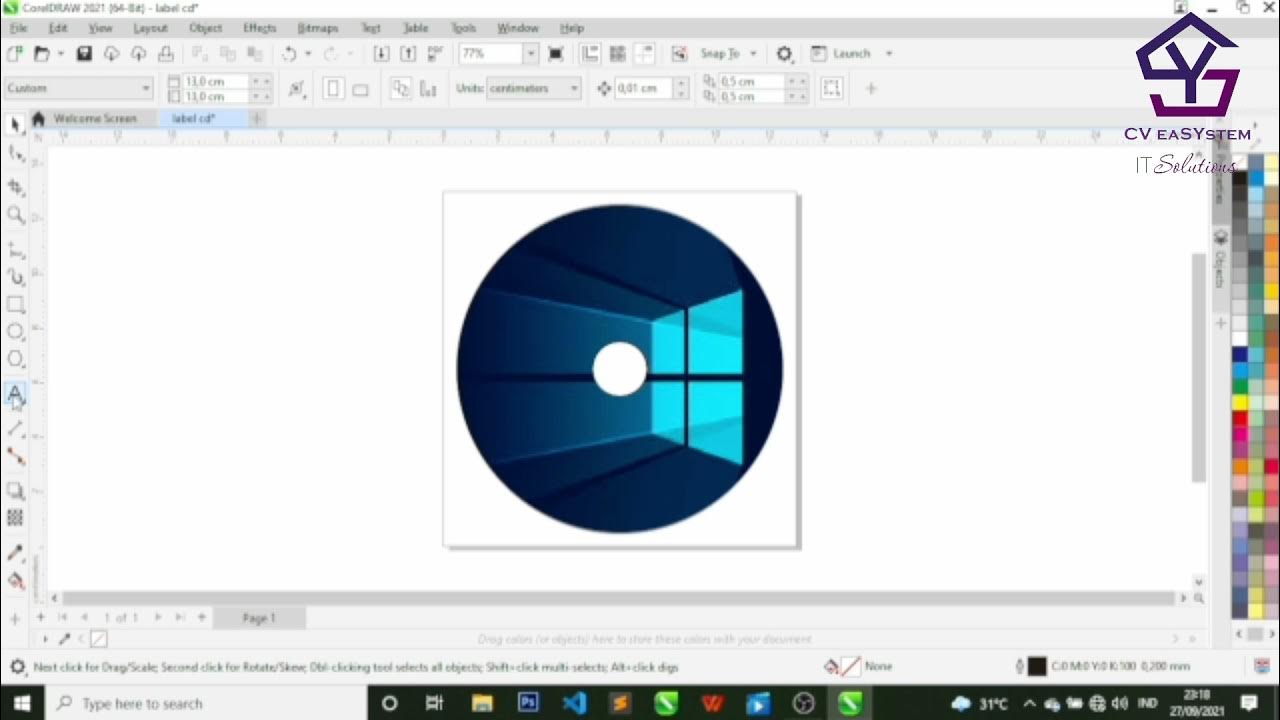Pick the yellow swatch in color palette
This screenshot has width=1280, height=720.
click(x=1240, y=402)
